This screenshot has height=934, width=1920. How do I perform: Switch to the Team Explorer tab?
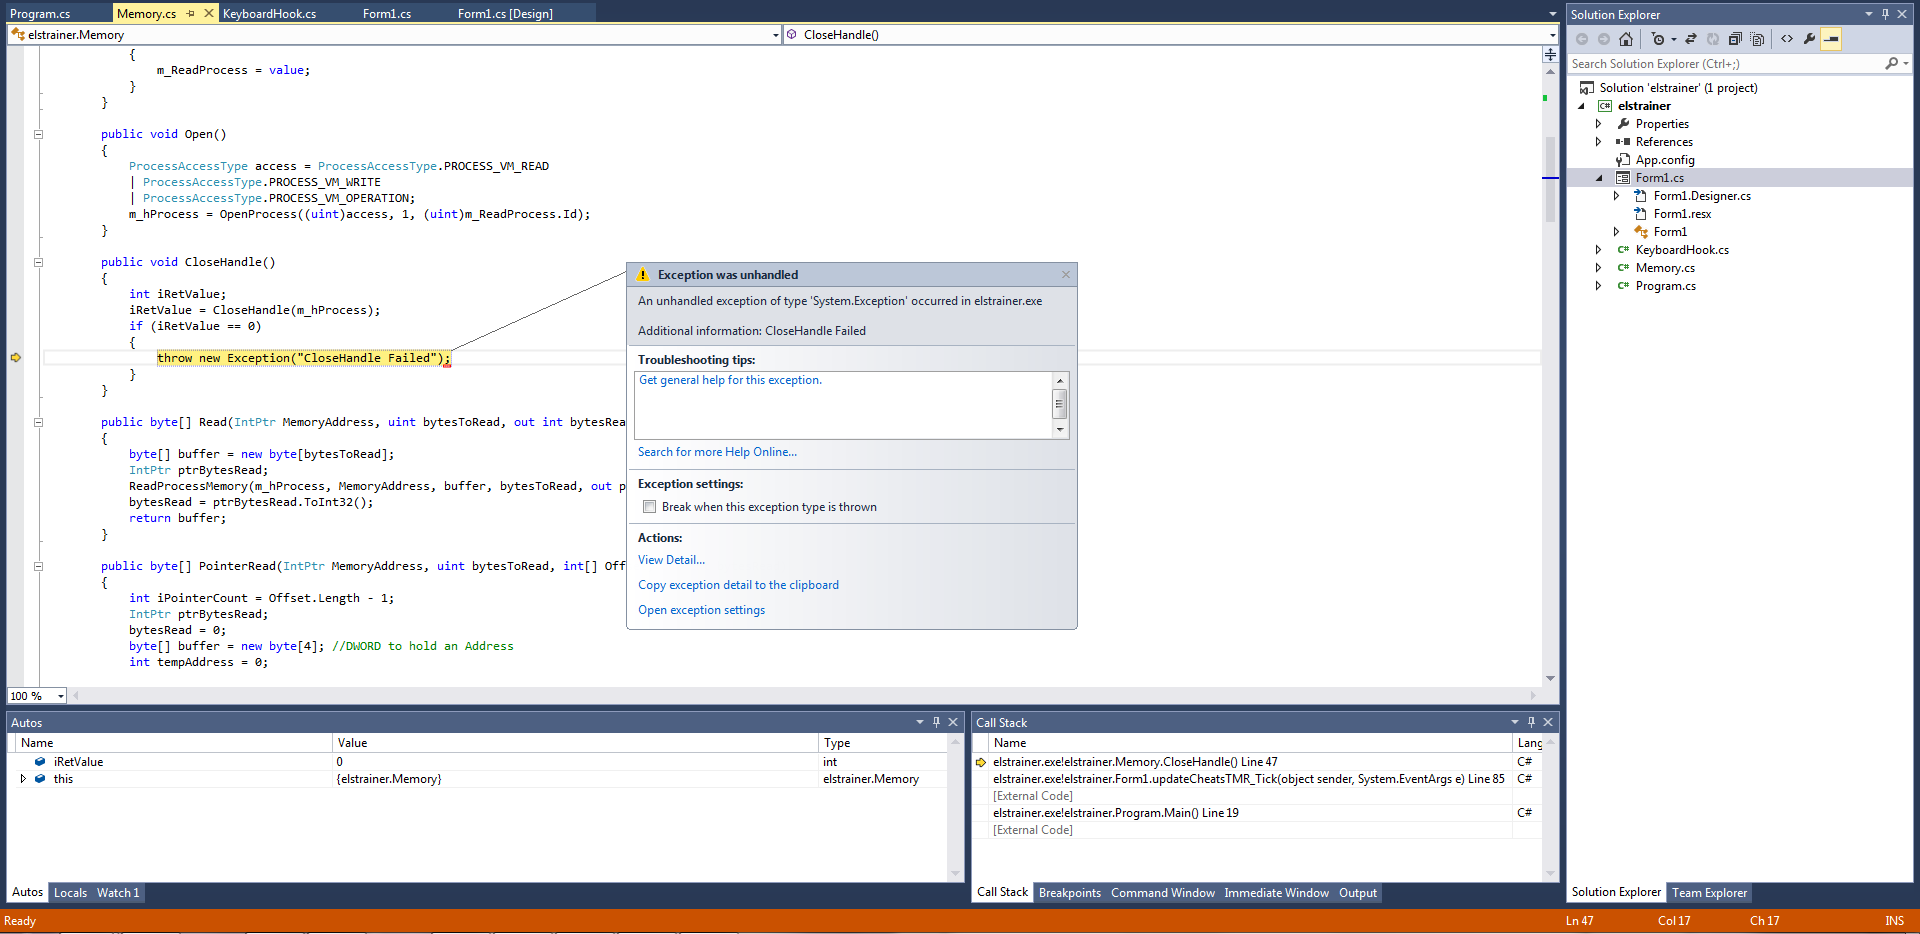point(1709,893)
